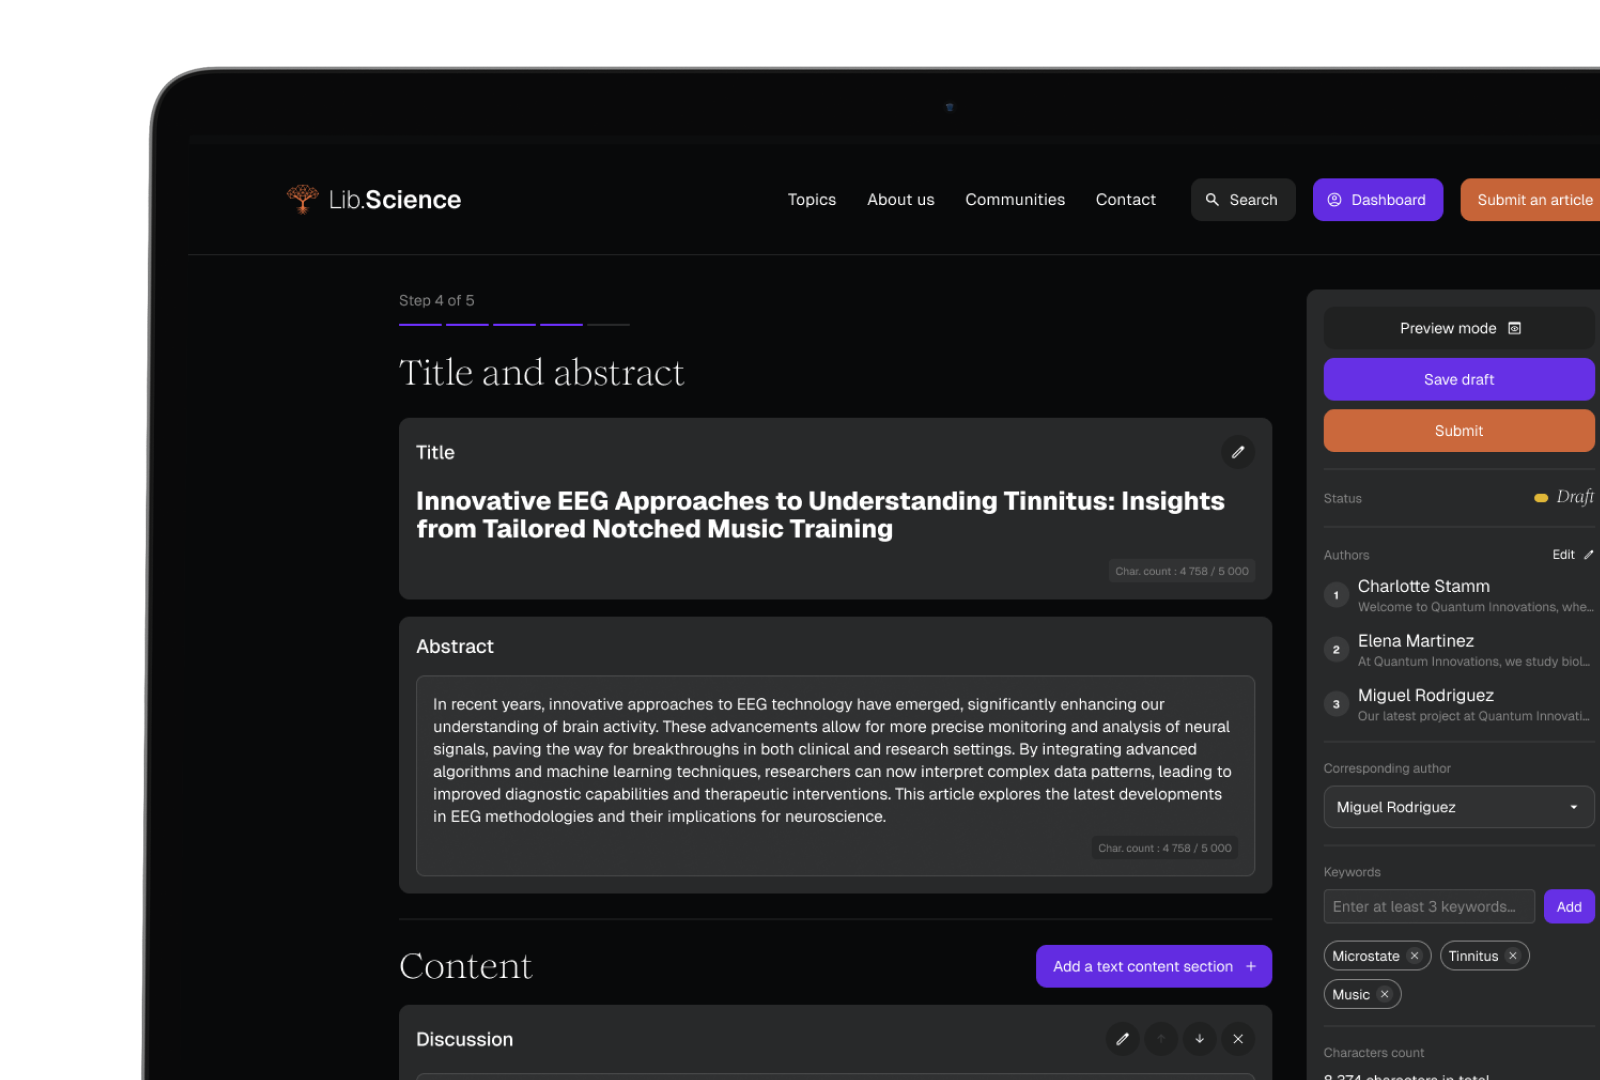Click the fifth step progress bar segment

click(x=608, y=324)
